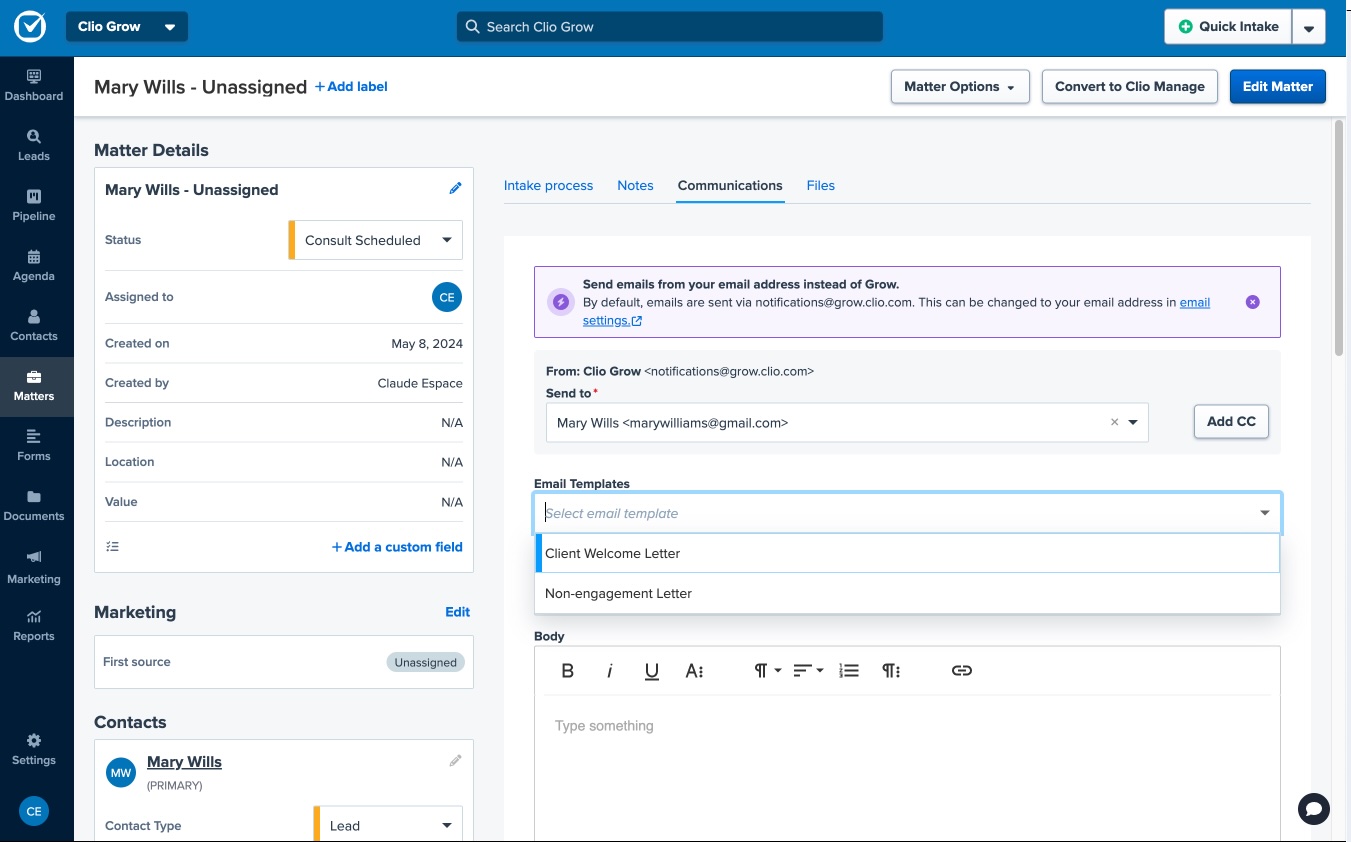Click Add a custom field link
The width and height of the screenshot is (1351, 842).
pos(397,547)
